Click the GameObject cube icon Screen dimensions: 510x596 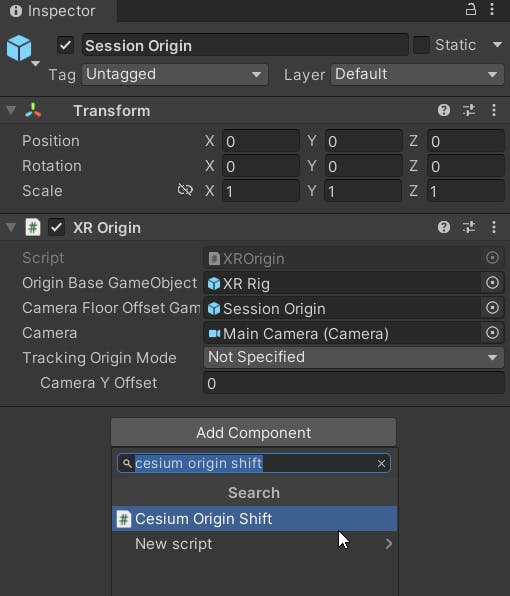(19, 48)
